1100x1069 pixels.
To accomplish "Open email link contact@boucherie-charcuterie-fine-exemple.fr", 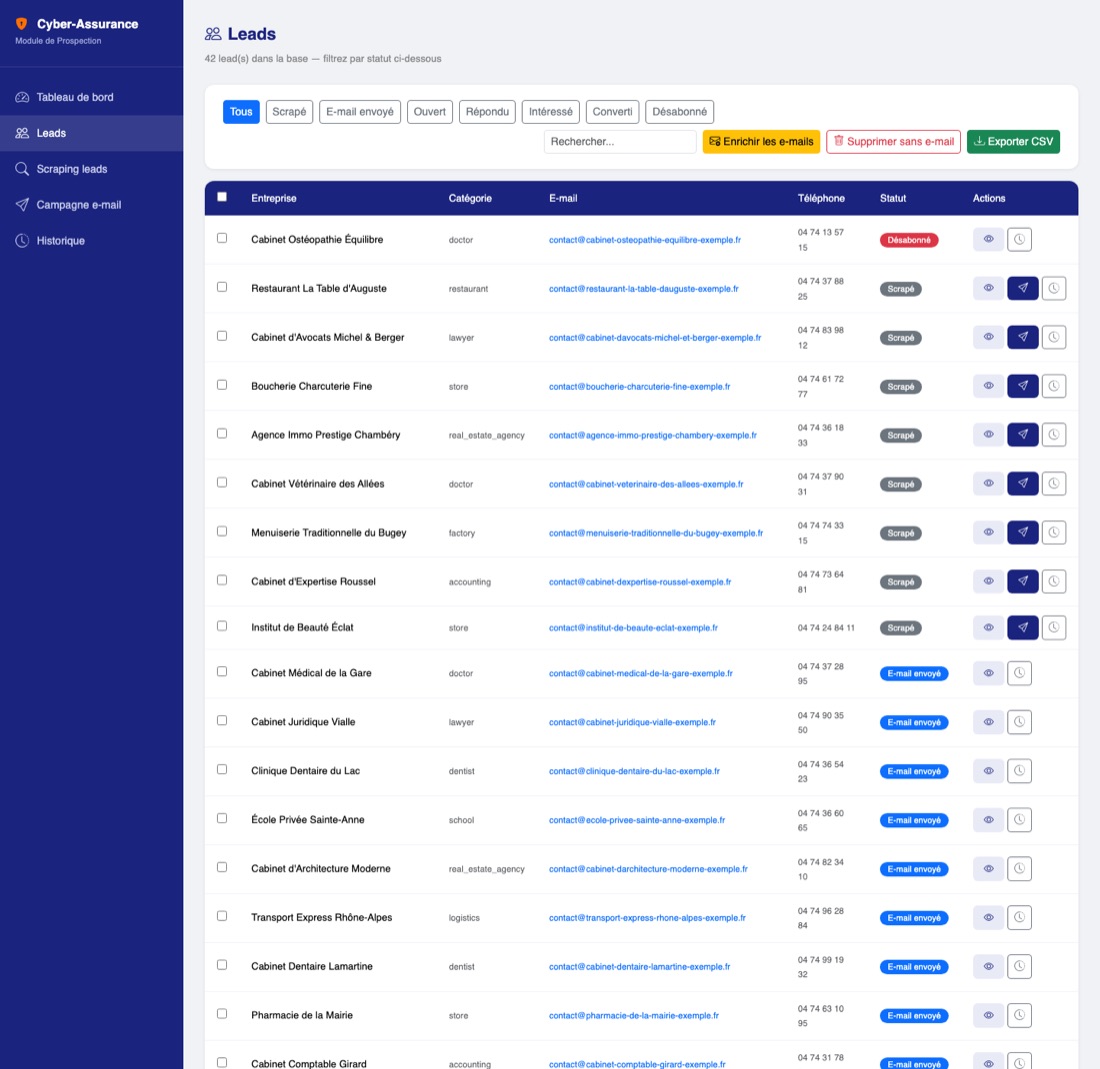I will coord(639,386).
